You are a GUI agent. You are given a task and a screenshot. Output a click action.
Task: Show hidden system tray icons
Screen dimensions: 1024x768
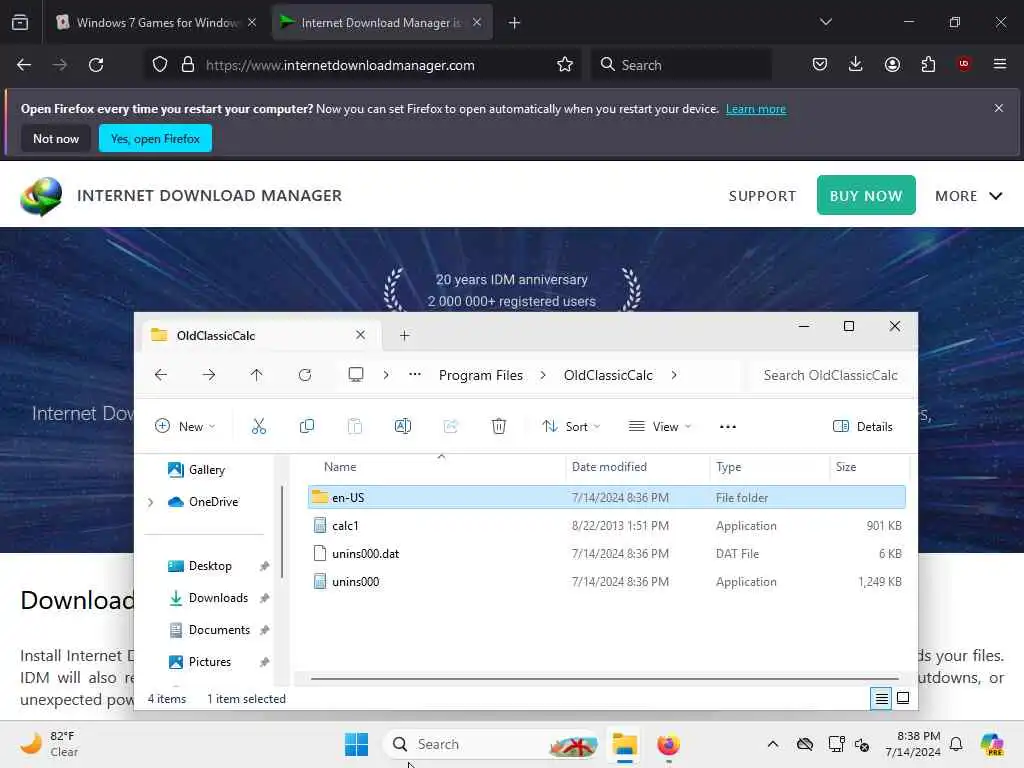point(773,744)
